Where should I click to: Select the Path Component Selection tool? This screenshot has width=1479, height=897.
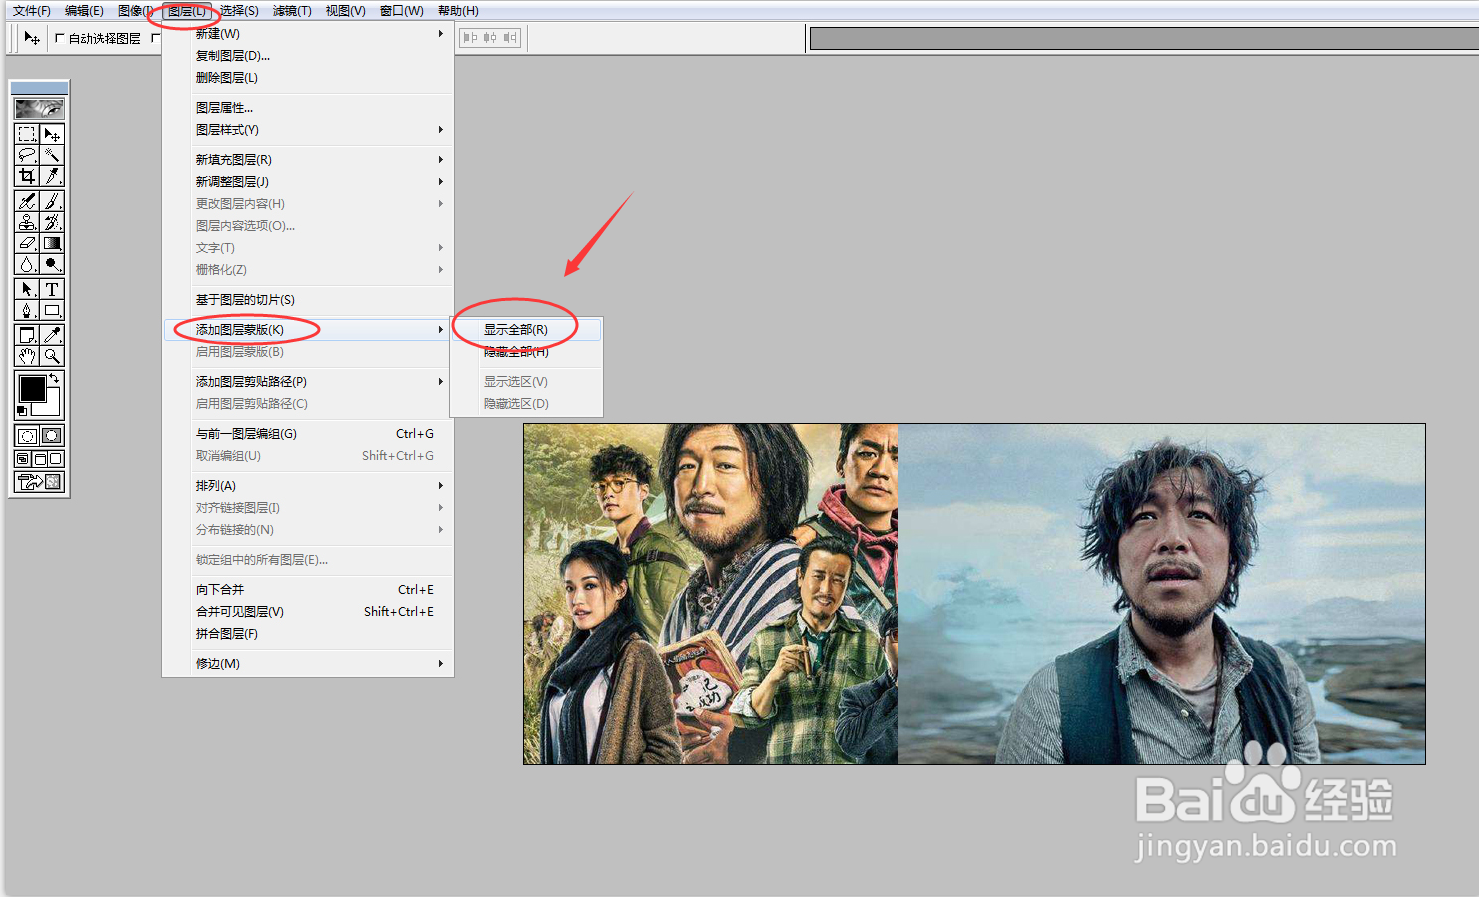[x=27, y=289]
